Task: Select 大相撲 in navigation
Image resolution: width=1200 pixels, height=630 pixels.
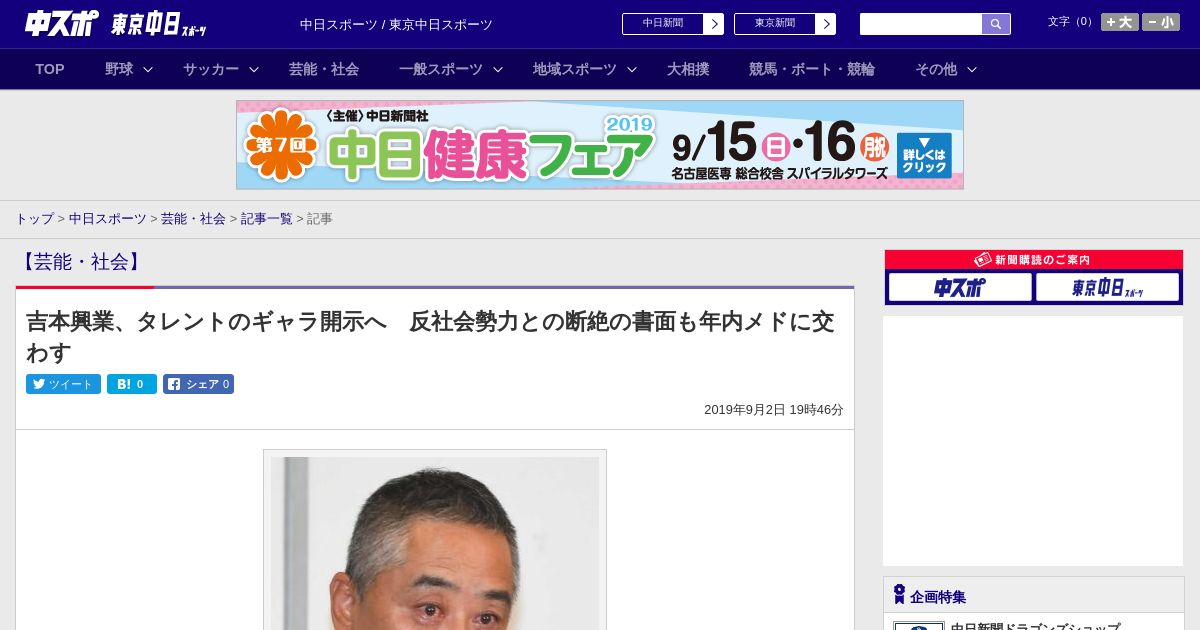Action: tap(688, 69)
